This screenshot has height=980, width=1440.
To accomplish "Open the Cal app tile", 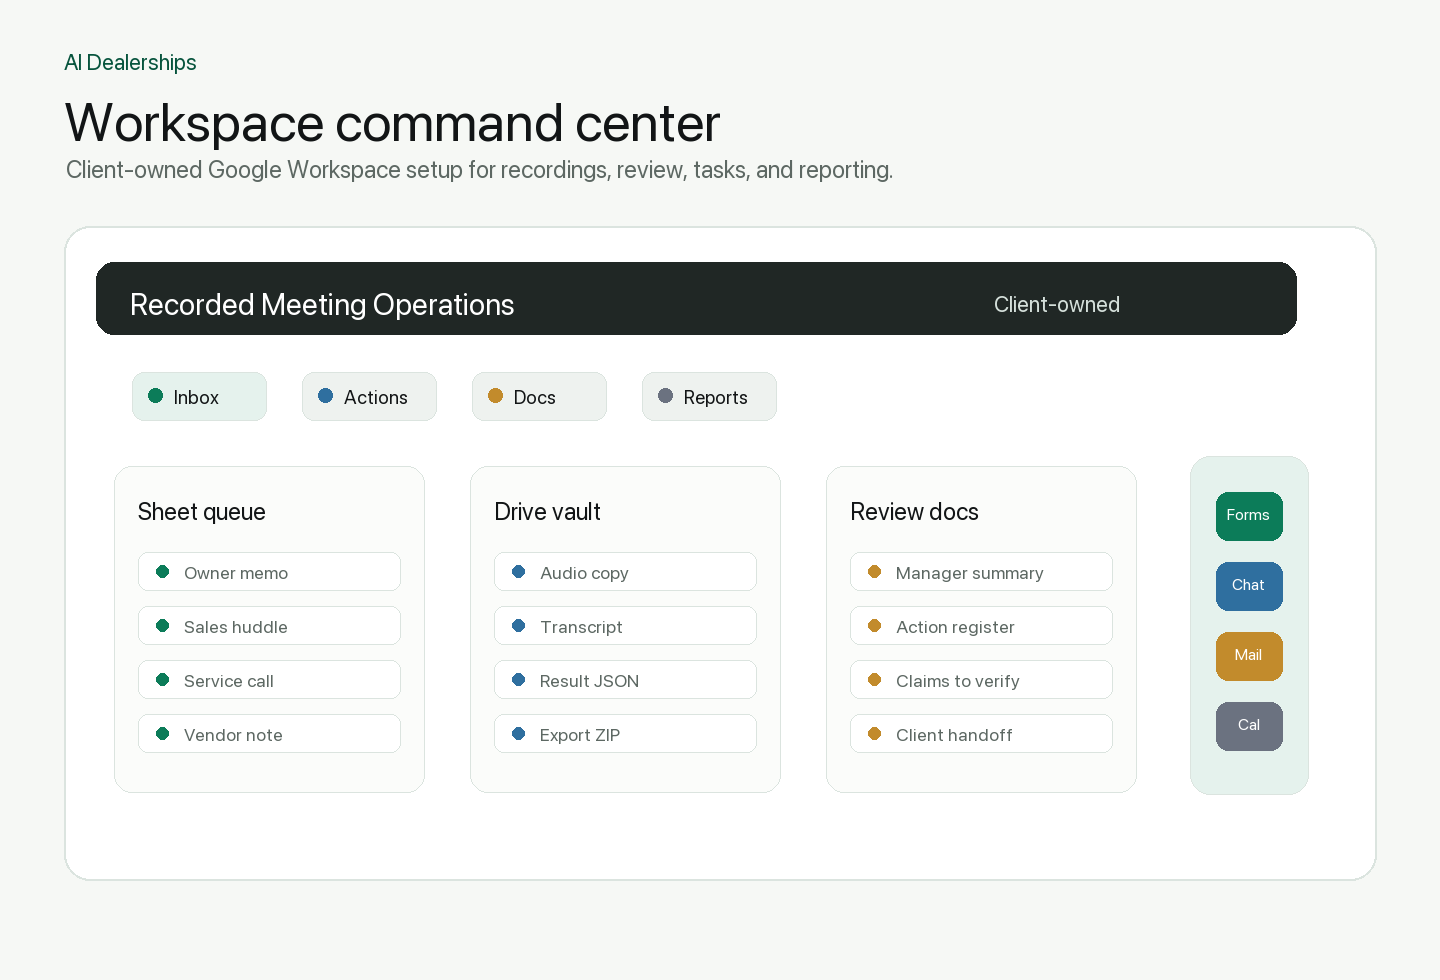I will (1249, 726).
